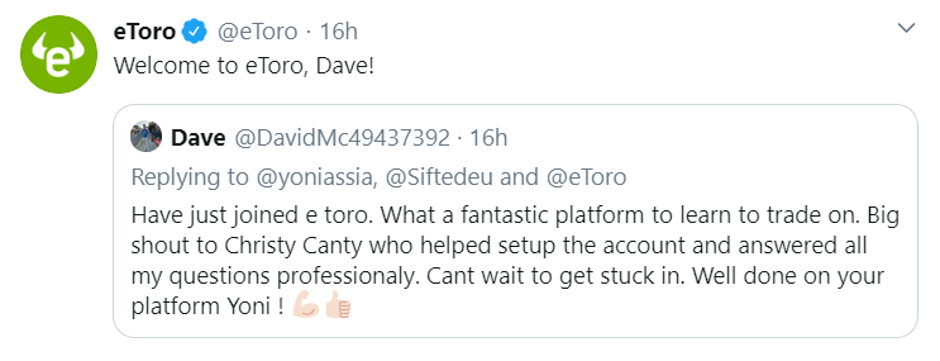Open the tweet options chevron menu
940x361 pixels.
point(906,28)
